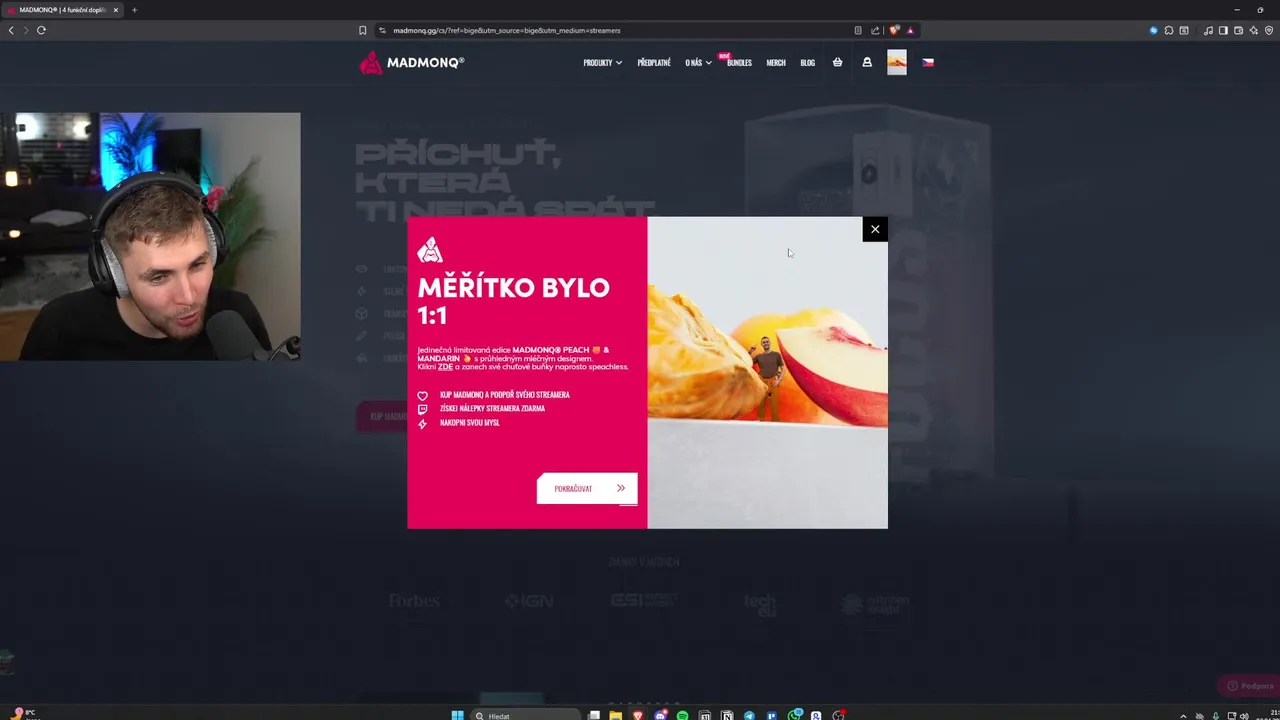Open reader mode from the address bar
1280x720 pixels.
pos(858,30)
